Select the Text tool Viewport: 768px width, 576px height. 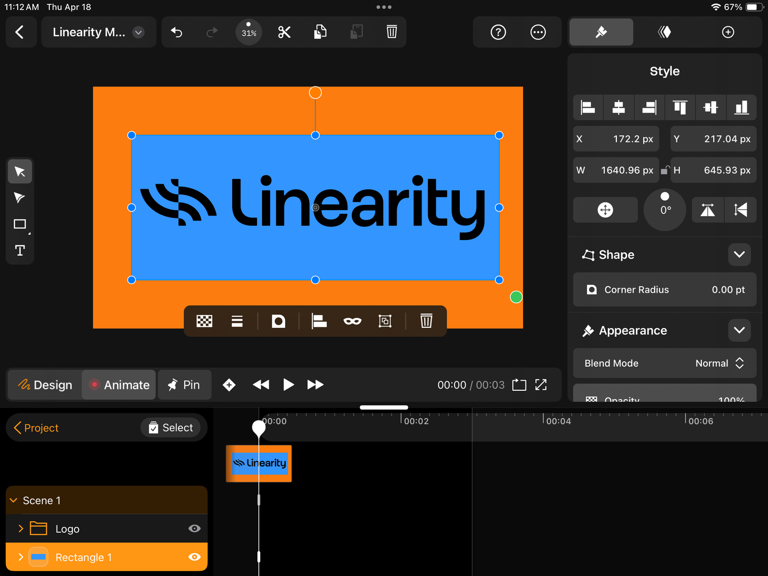(20, 251)
